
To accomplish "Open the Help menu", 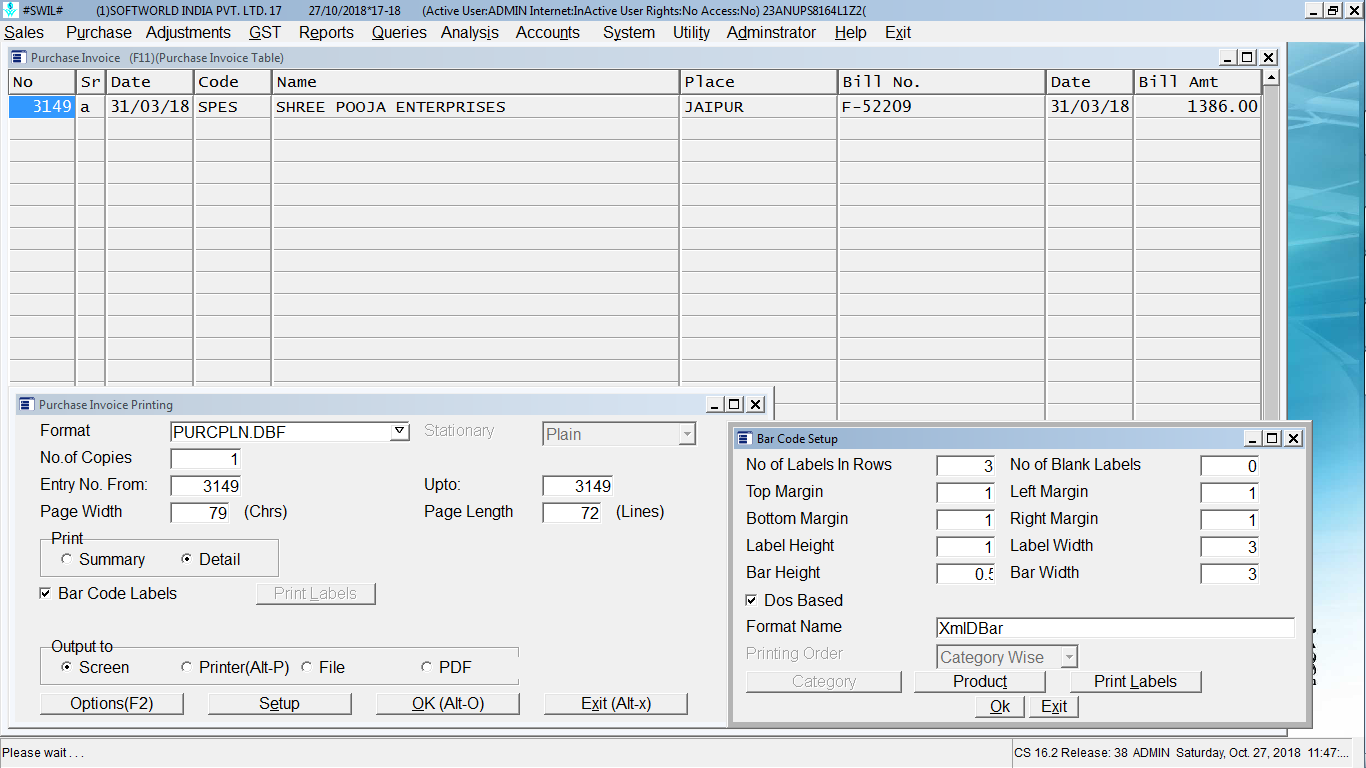I will click(850, 32).
